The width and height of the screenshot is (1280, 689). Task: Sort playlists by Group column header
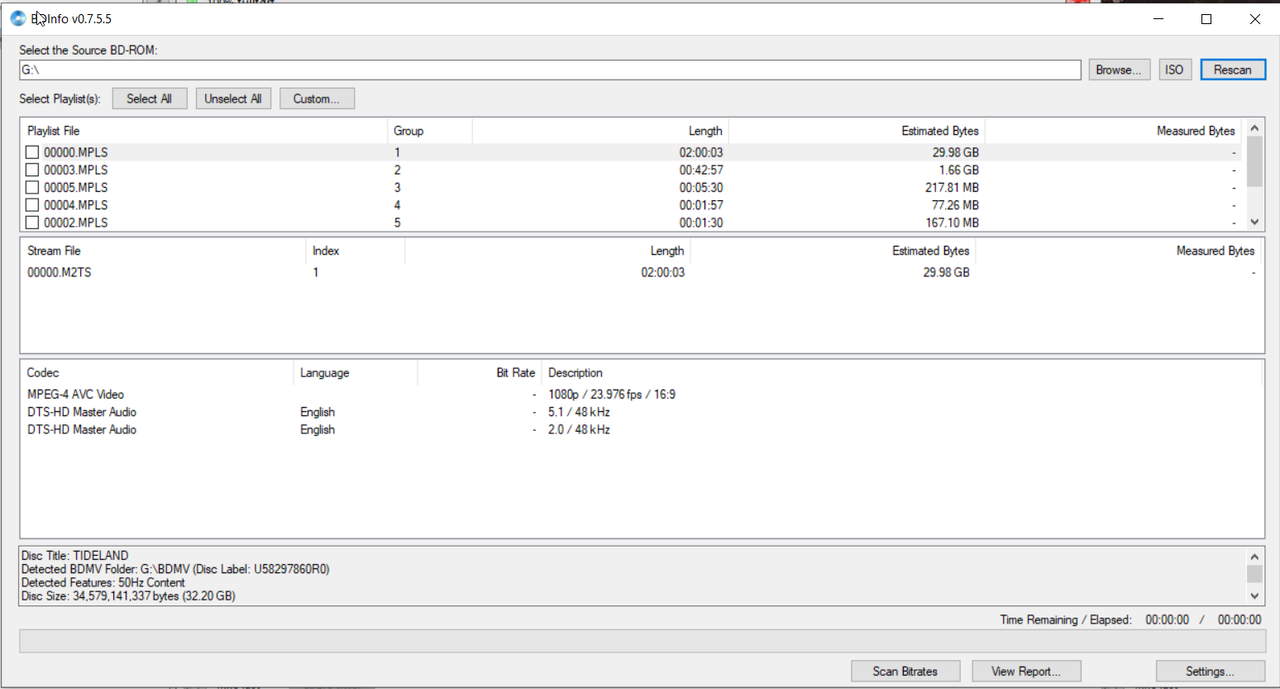(x=429, y=131)
